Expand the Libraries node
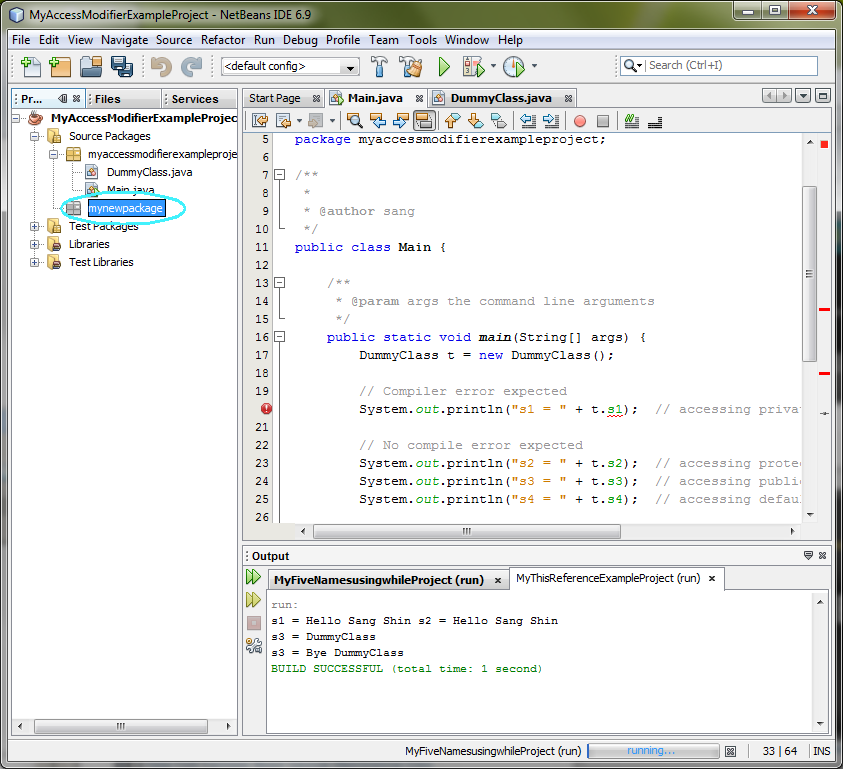Image resolution: width=843 pixels, height=769 pixels. (34, 244)
